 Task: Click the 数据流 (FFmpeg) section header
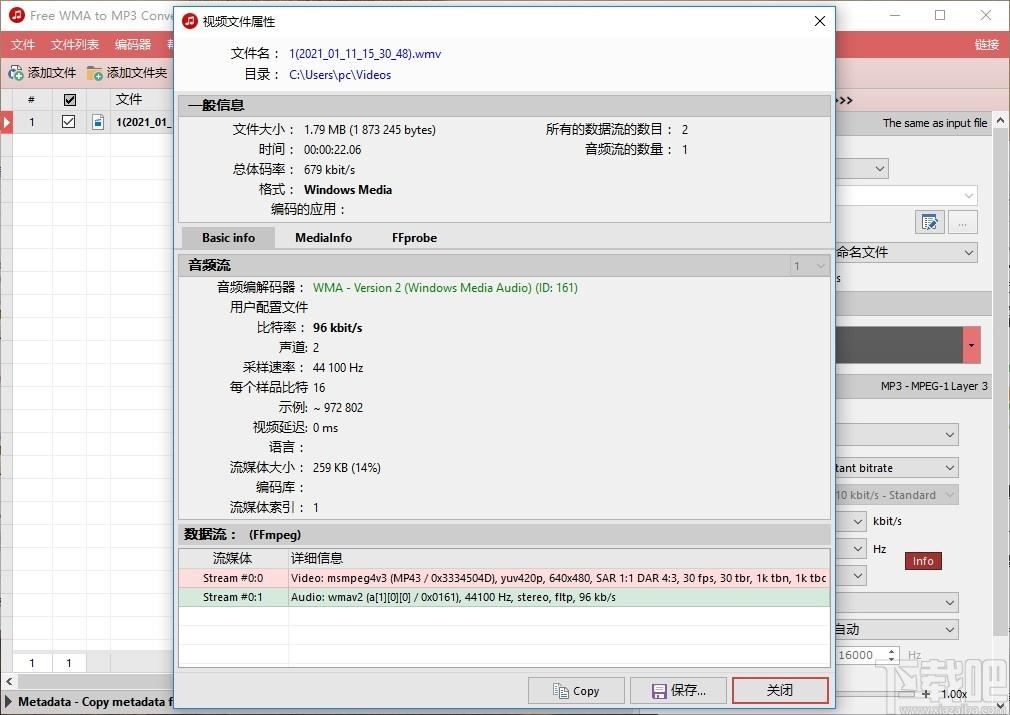point(504,535)
